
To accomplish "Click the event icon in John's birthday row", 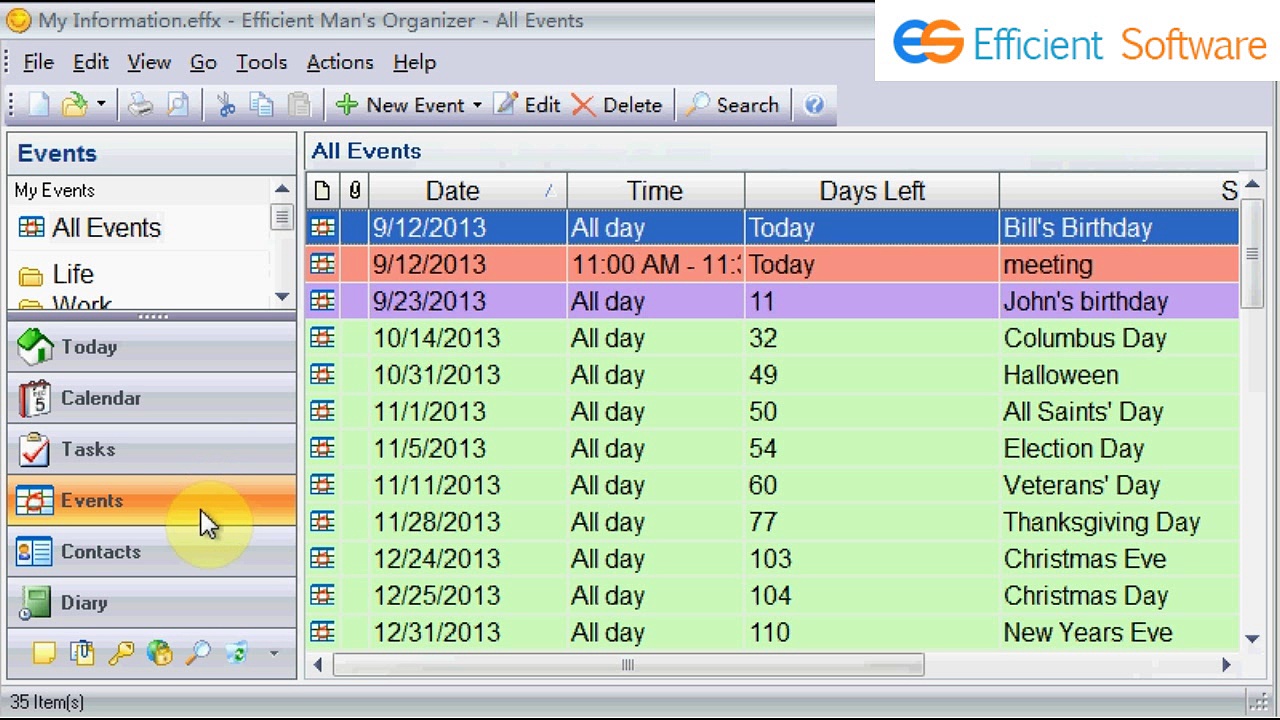I will pos(322,301).
